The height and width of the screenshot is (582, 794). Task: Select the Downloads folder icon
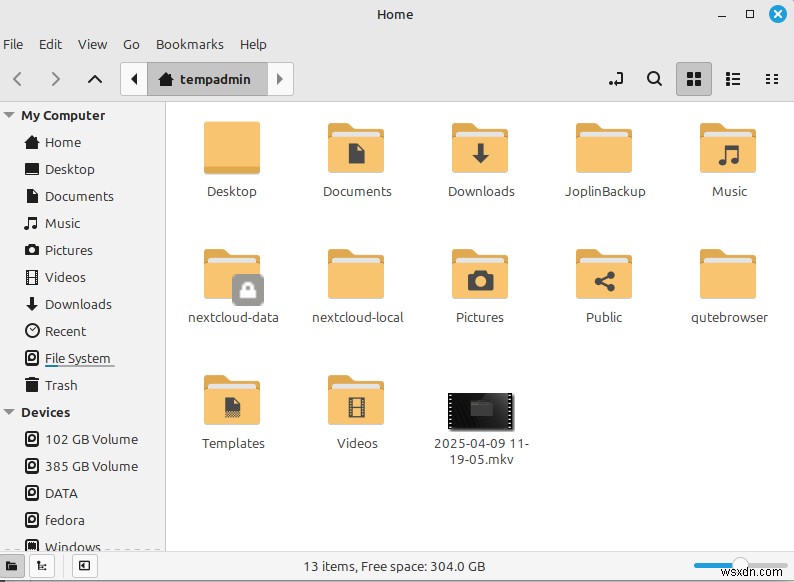point(480,148)
